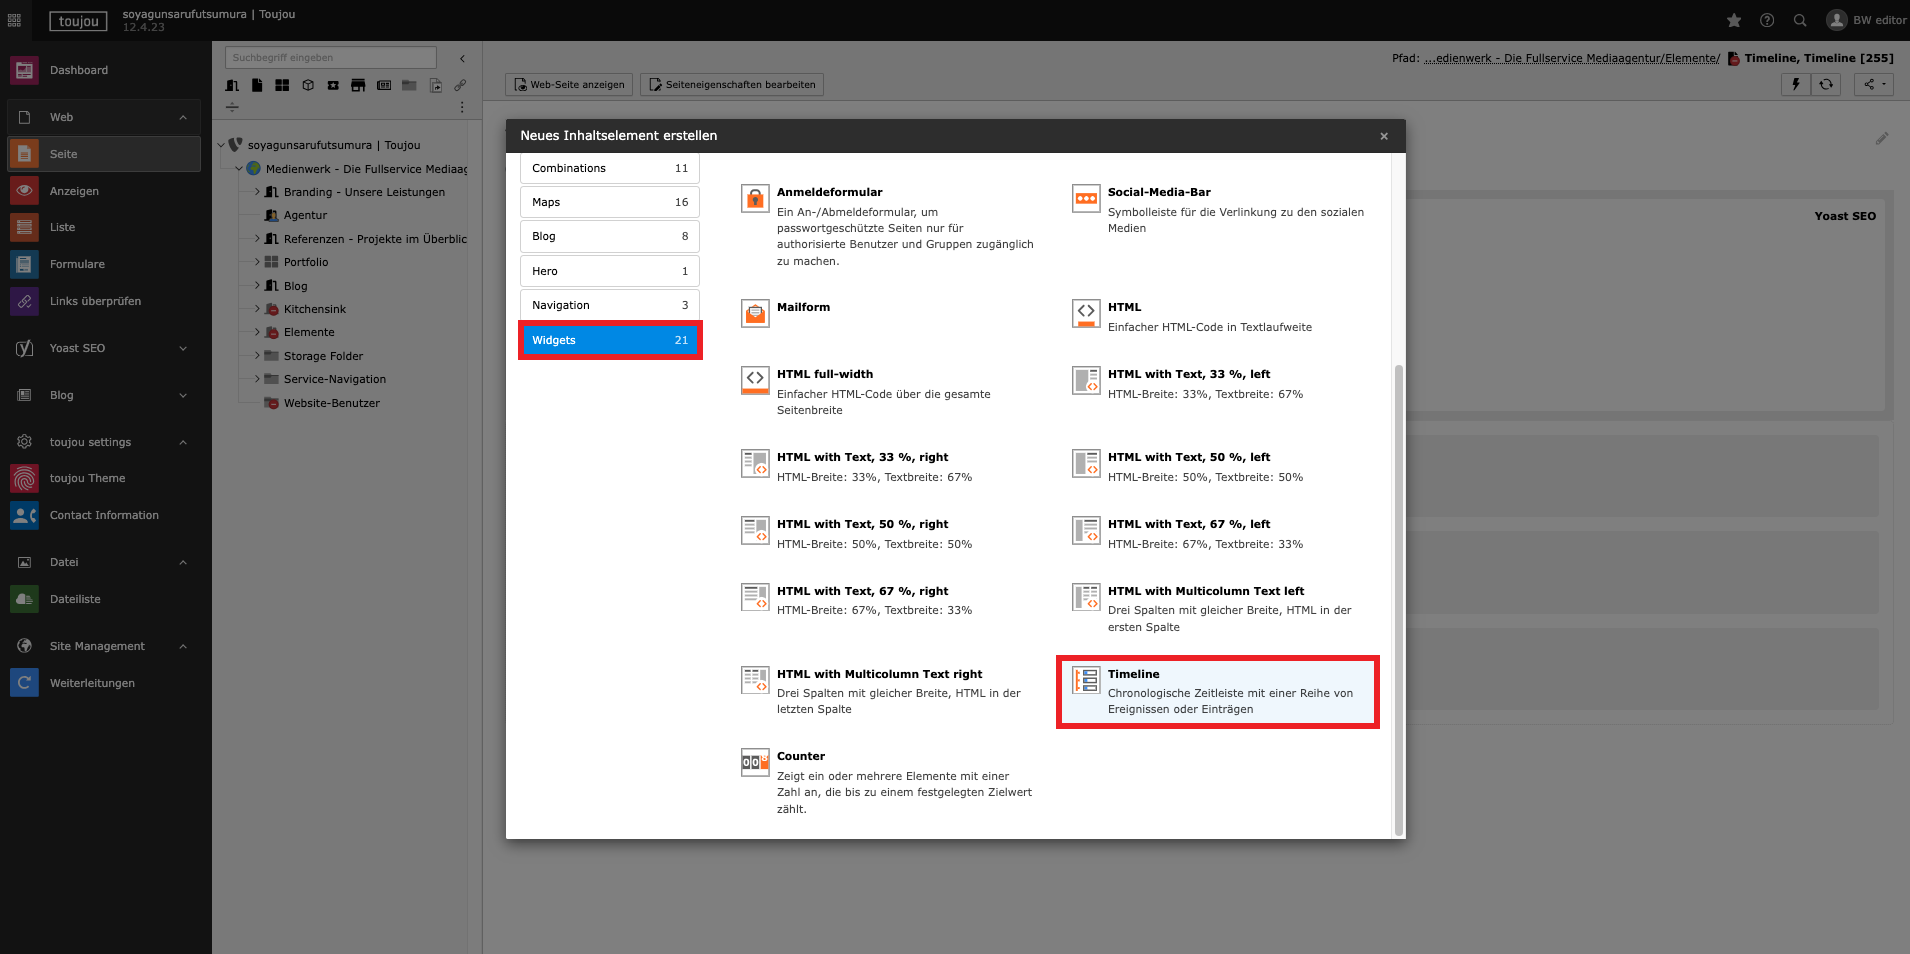The height and width of the screenshot is (954, 1910).
Task: Open the help question mark icon
Action: tap(1767, 20)
